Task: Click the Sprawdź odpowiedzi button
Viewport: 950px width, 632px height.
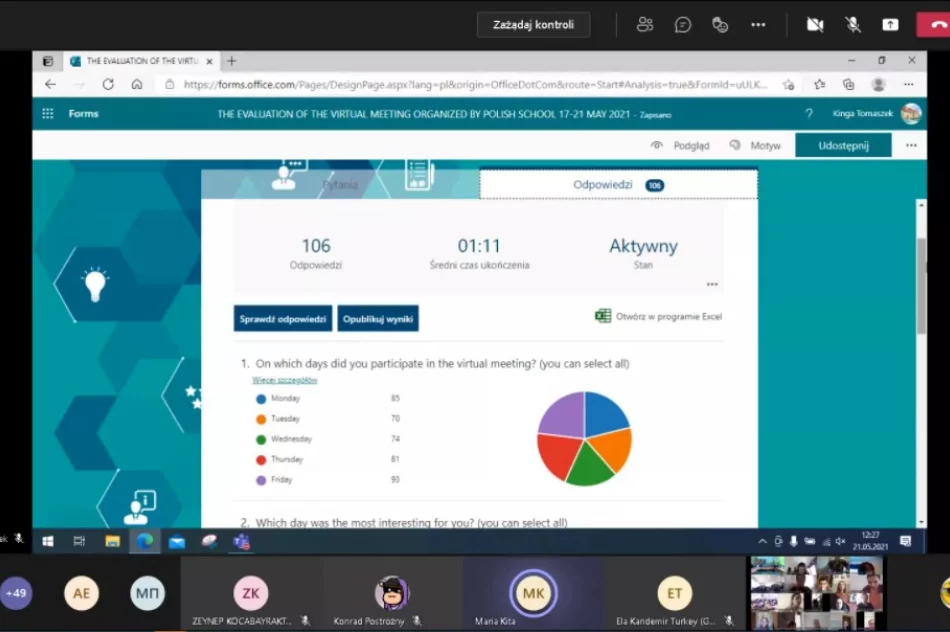Action: tap(283, 319)
